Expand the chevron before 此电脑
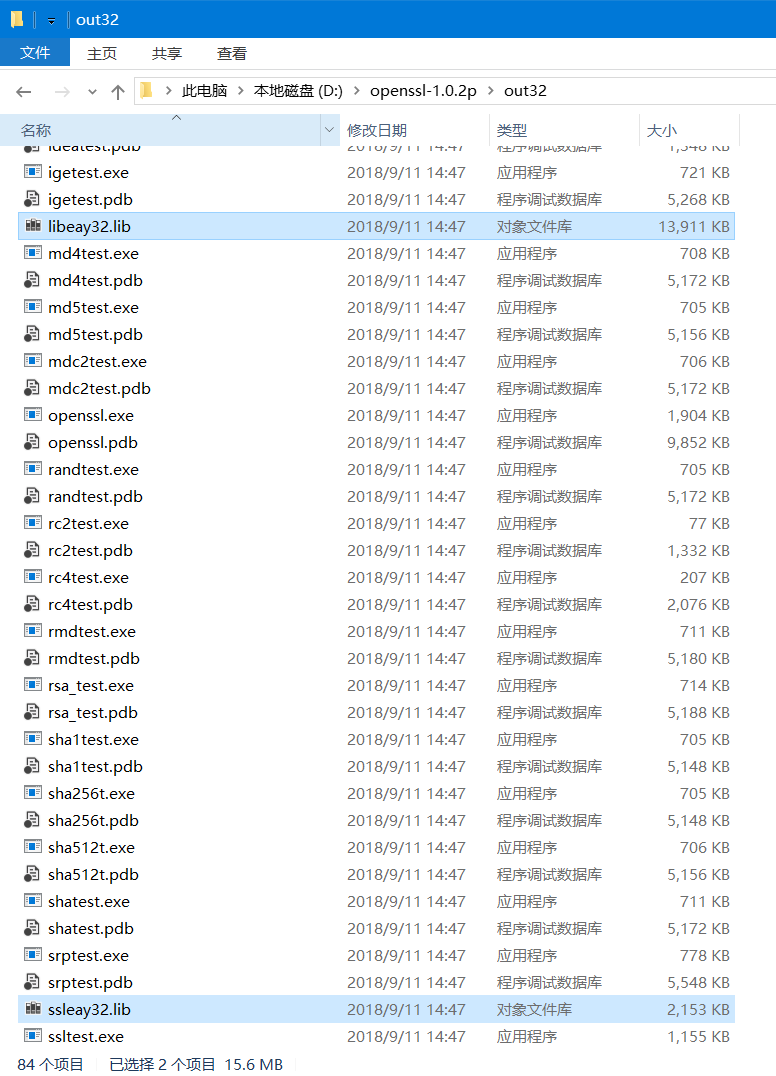The width and height of the screenshot is (776, 1076). (x=168, y=91)
